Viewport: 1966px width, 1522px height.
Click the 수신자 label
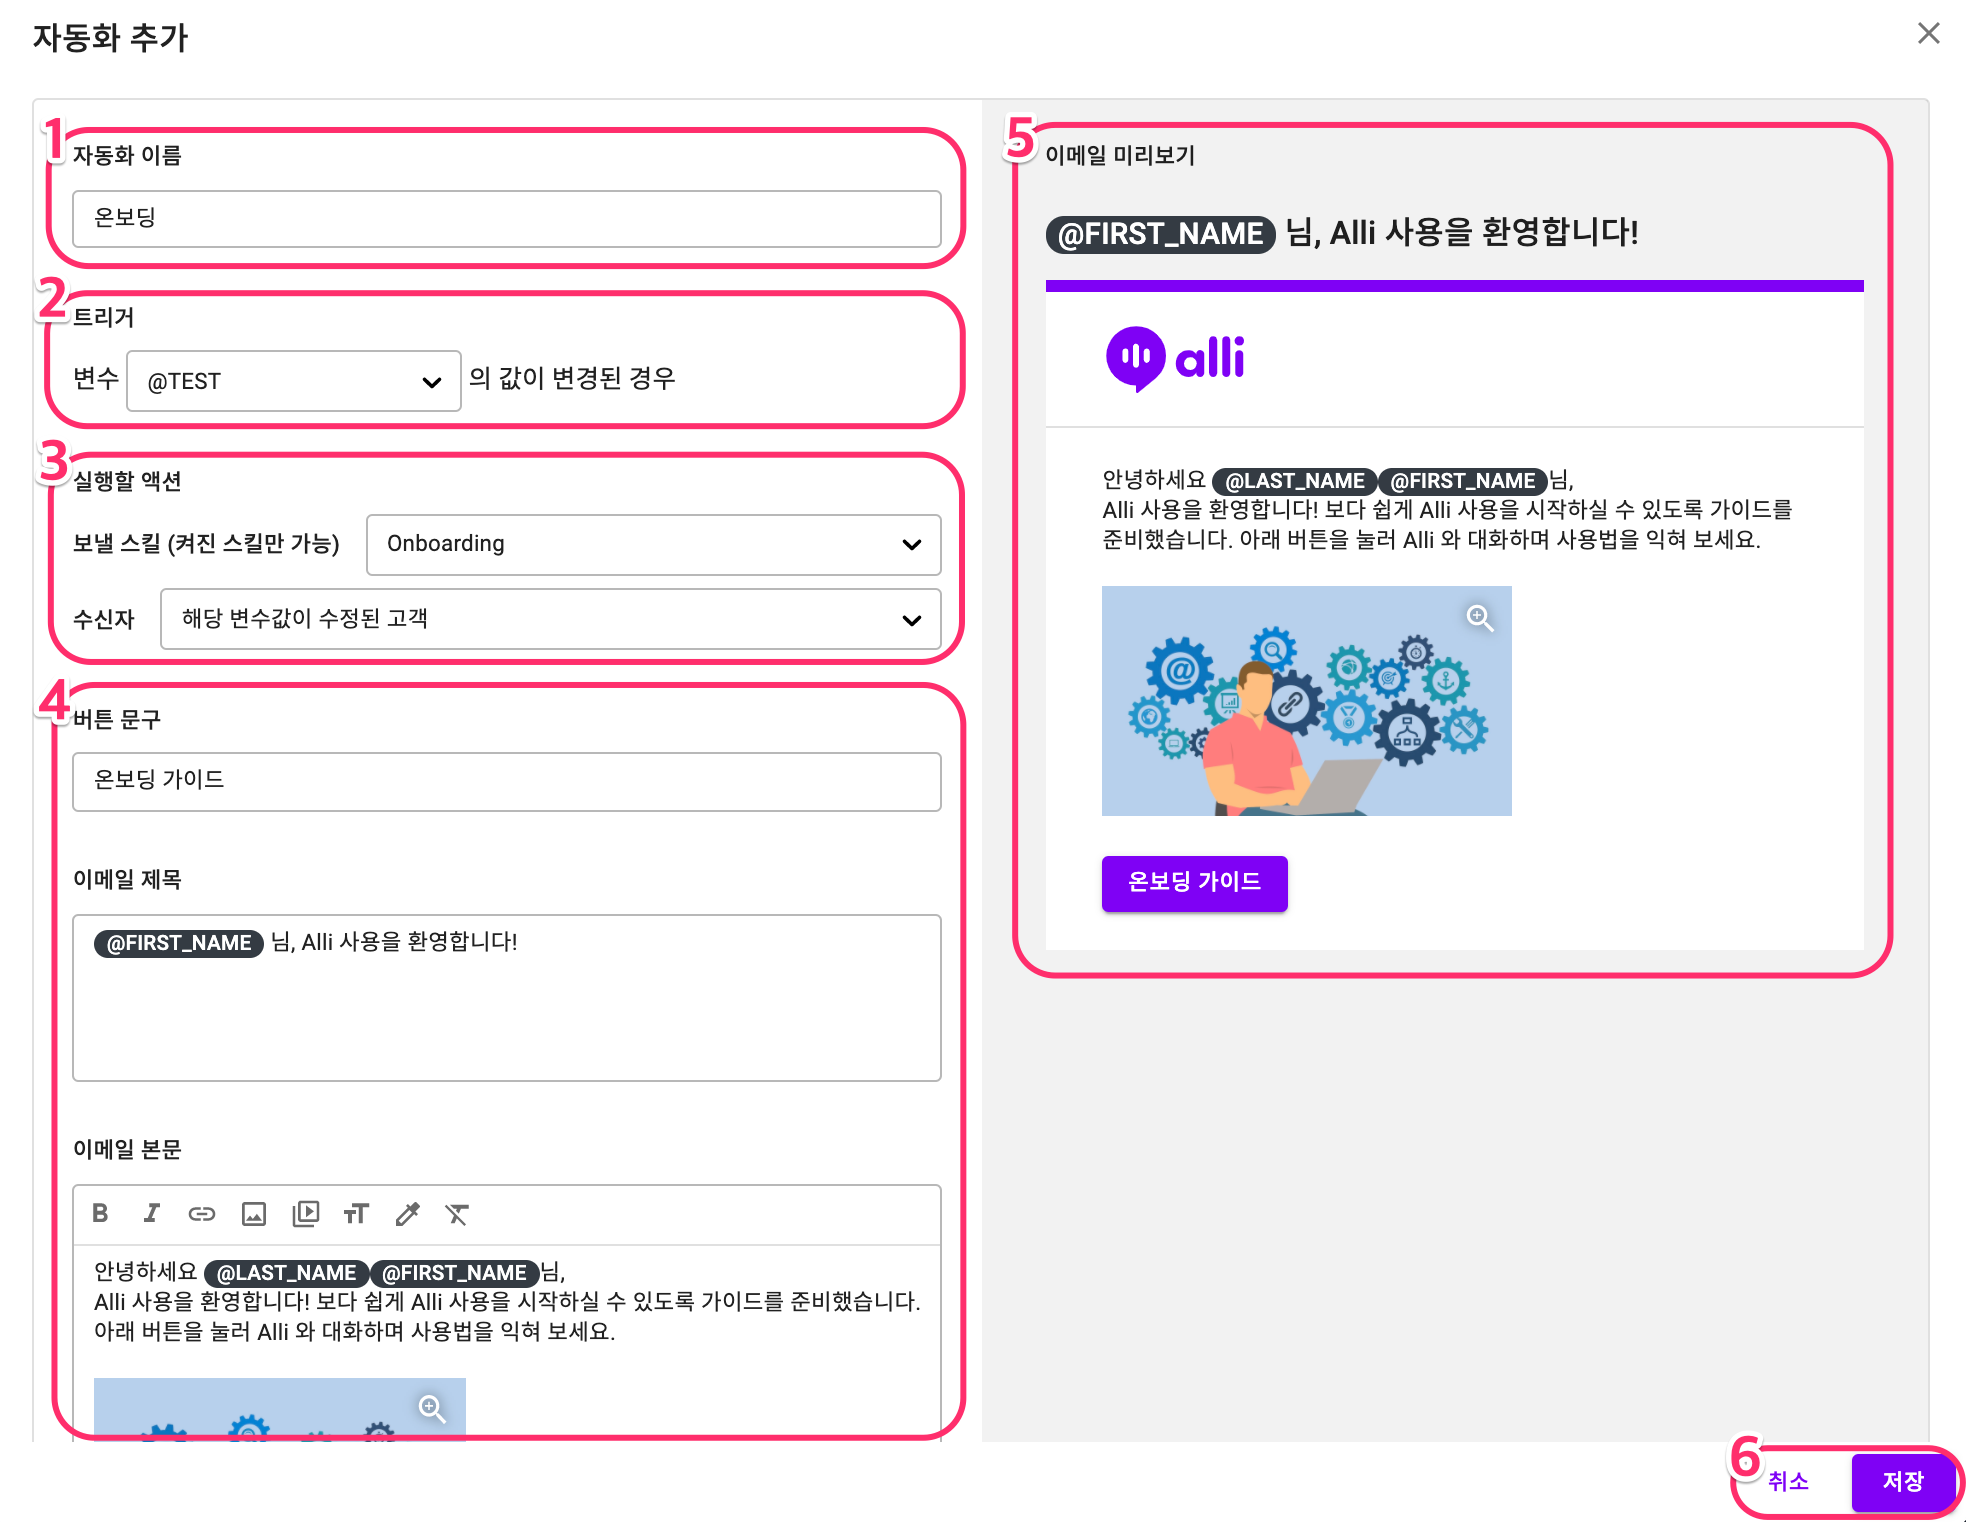click(104, 619)
